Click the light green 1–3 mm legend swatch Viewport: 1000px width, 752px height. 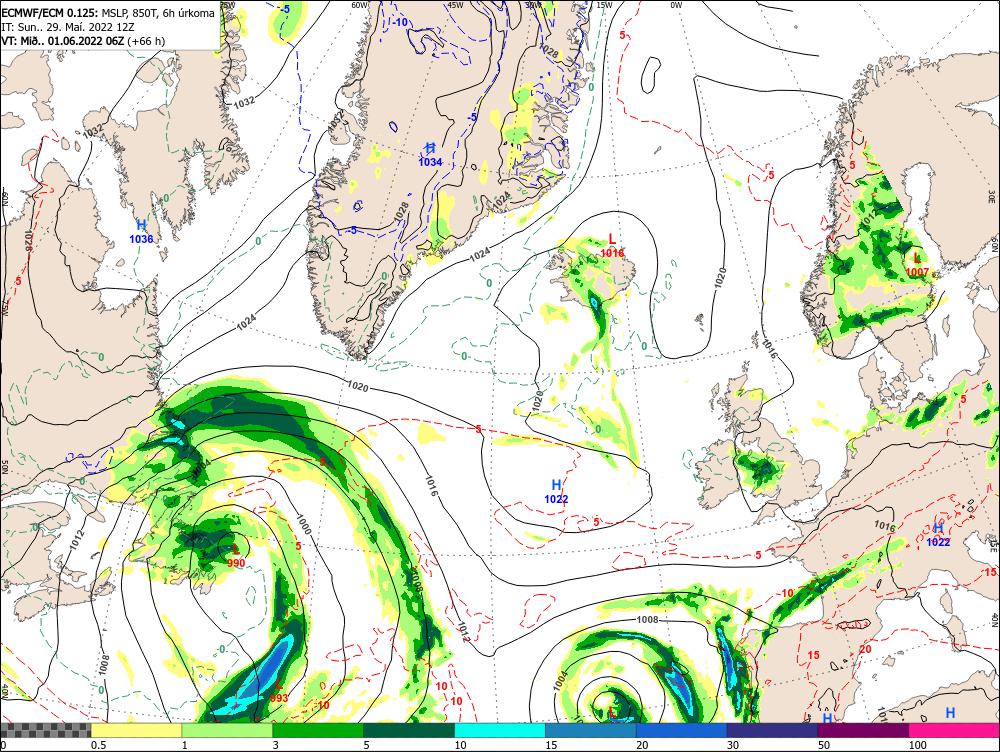click(x=227, y=730)
